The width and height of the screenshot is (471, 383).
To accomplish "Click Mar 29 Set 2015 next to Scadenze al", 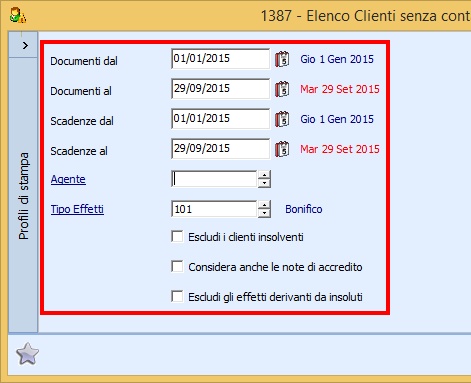I will click(340, 149).
